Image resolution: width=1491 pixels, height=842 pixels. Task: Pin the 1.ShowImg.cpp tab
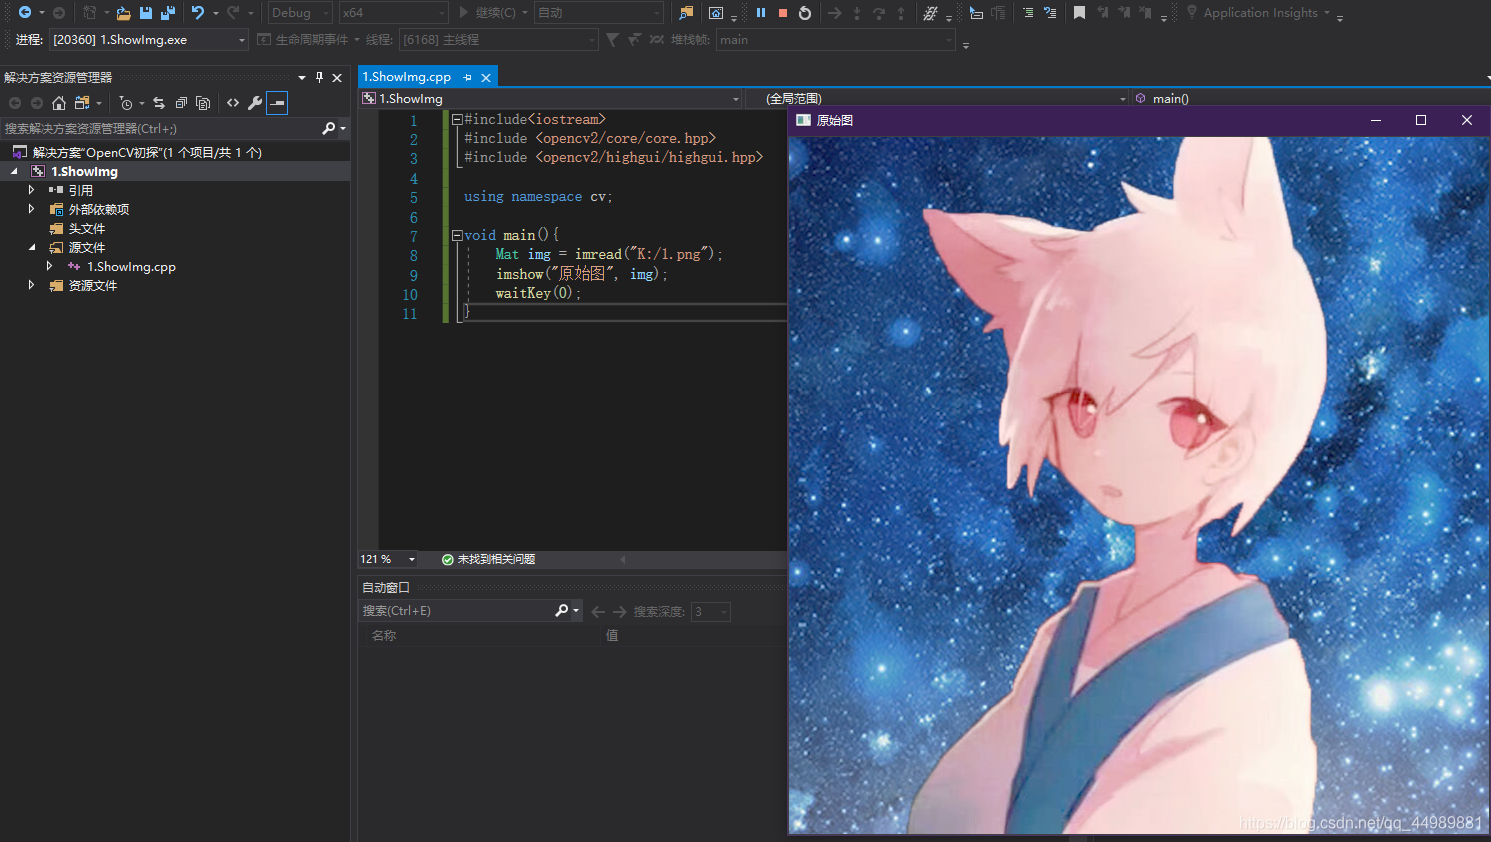(x=467, y=77)
